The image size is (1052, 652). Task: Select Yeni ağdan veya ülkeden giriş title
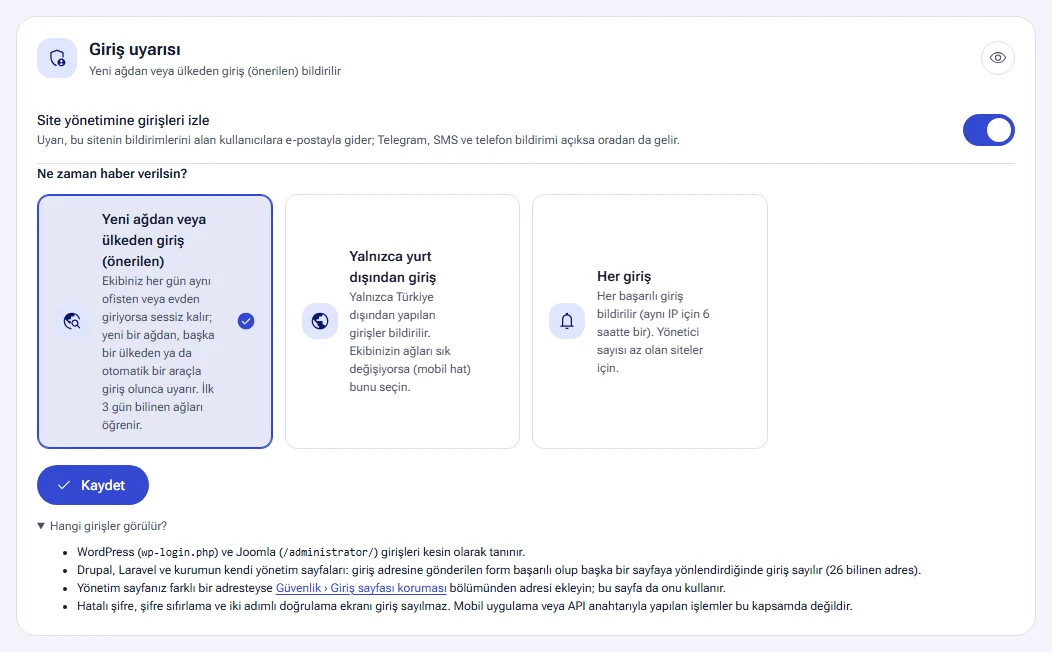click(x=154, y=240)
